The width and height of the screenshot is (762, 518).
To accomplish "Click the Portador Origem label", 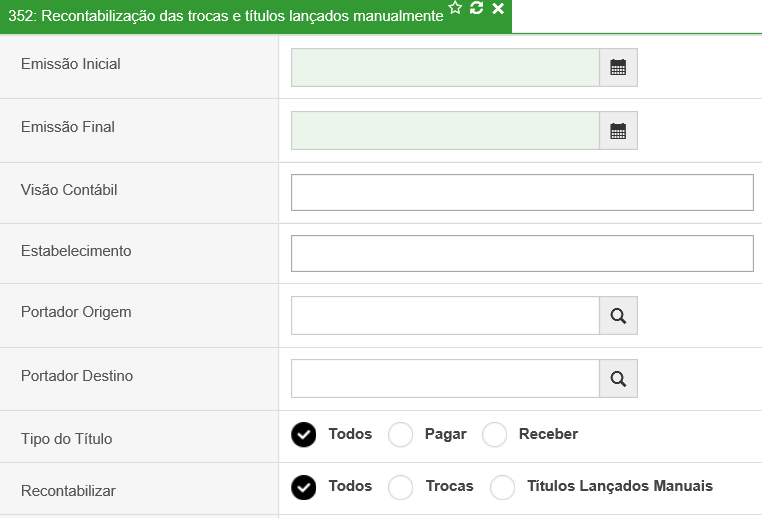I will [x=76, y=312].
